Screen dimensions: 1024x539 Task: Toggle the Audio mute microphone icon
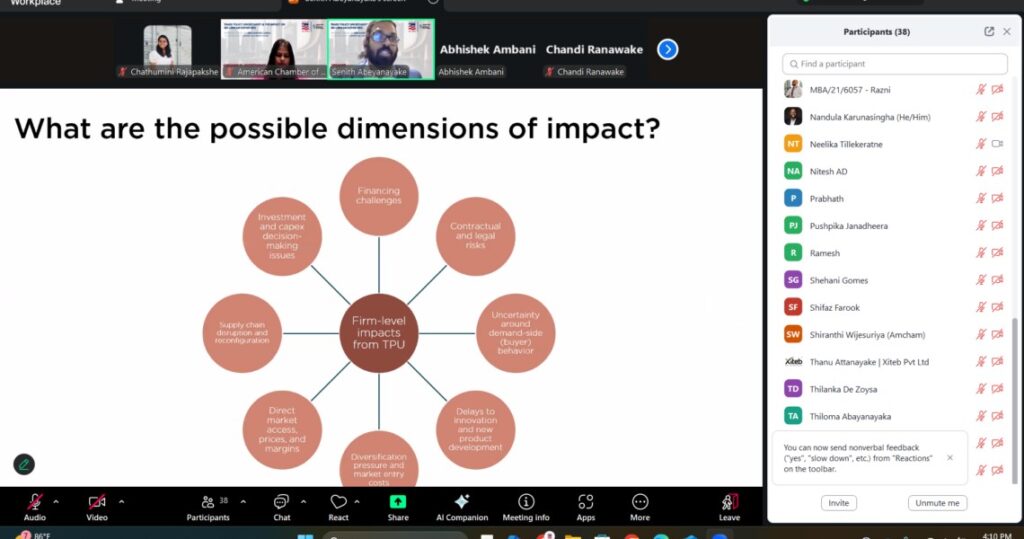coord(35,502)
